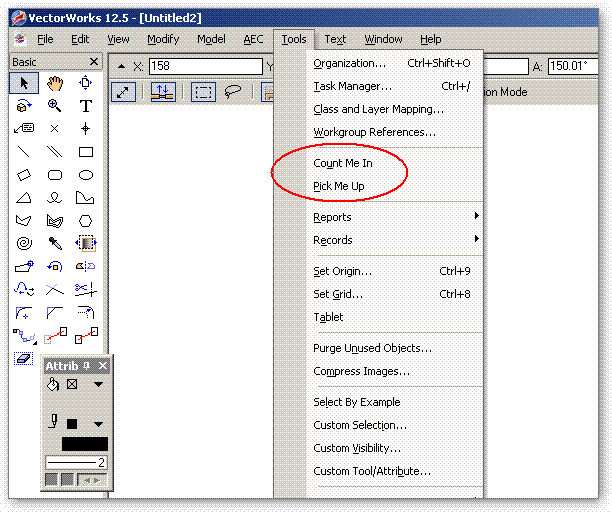
Task: Select the Eraser tool
Action: [24, 358]
